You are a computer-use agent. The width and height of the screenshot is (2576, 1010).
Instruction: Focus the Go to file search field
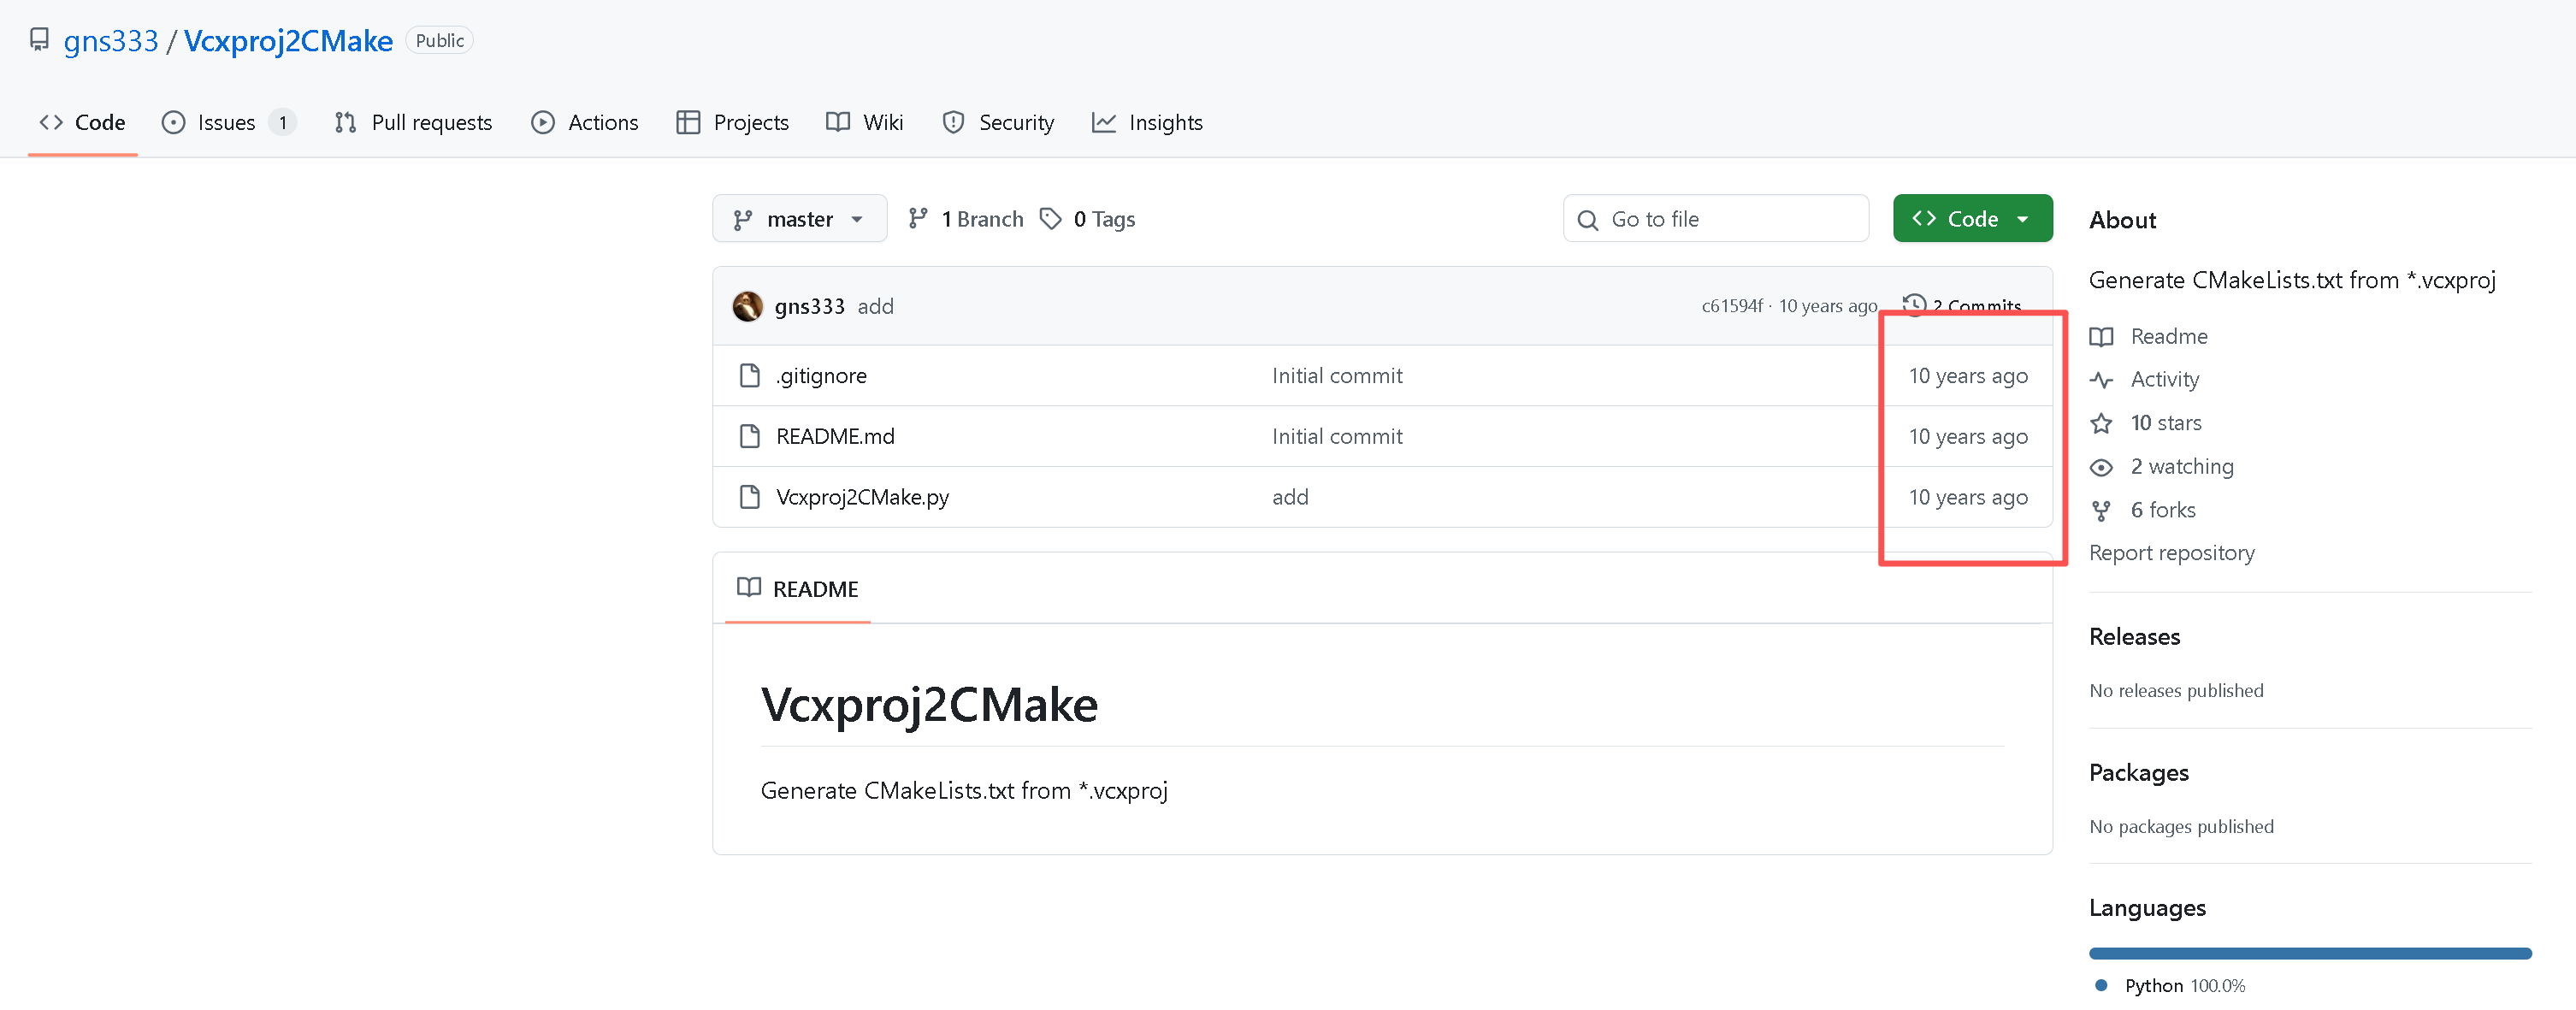coord(1715,218)
